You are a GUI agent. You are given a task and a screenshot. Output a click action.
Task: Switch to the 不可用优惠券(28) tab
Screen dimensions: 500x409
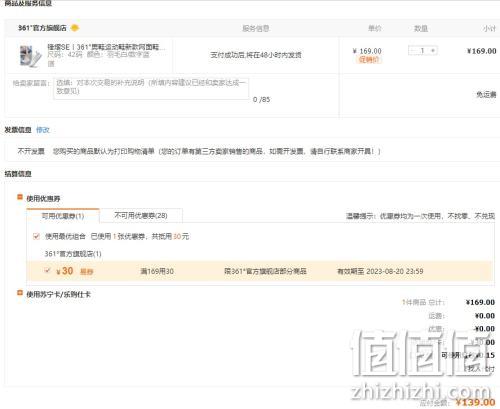pyautogui.click(x=141, y=216)
